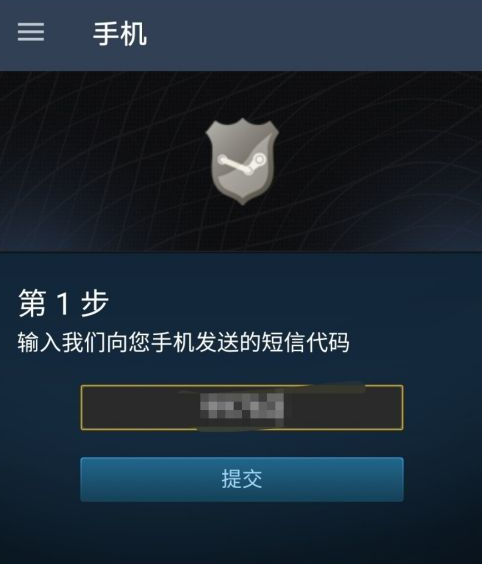
Task: Select the 手机 page title
Action: pos(120,33)
